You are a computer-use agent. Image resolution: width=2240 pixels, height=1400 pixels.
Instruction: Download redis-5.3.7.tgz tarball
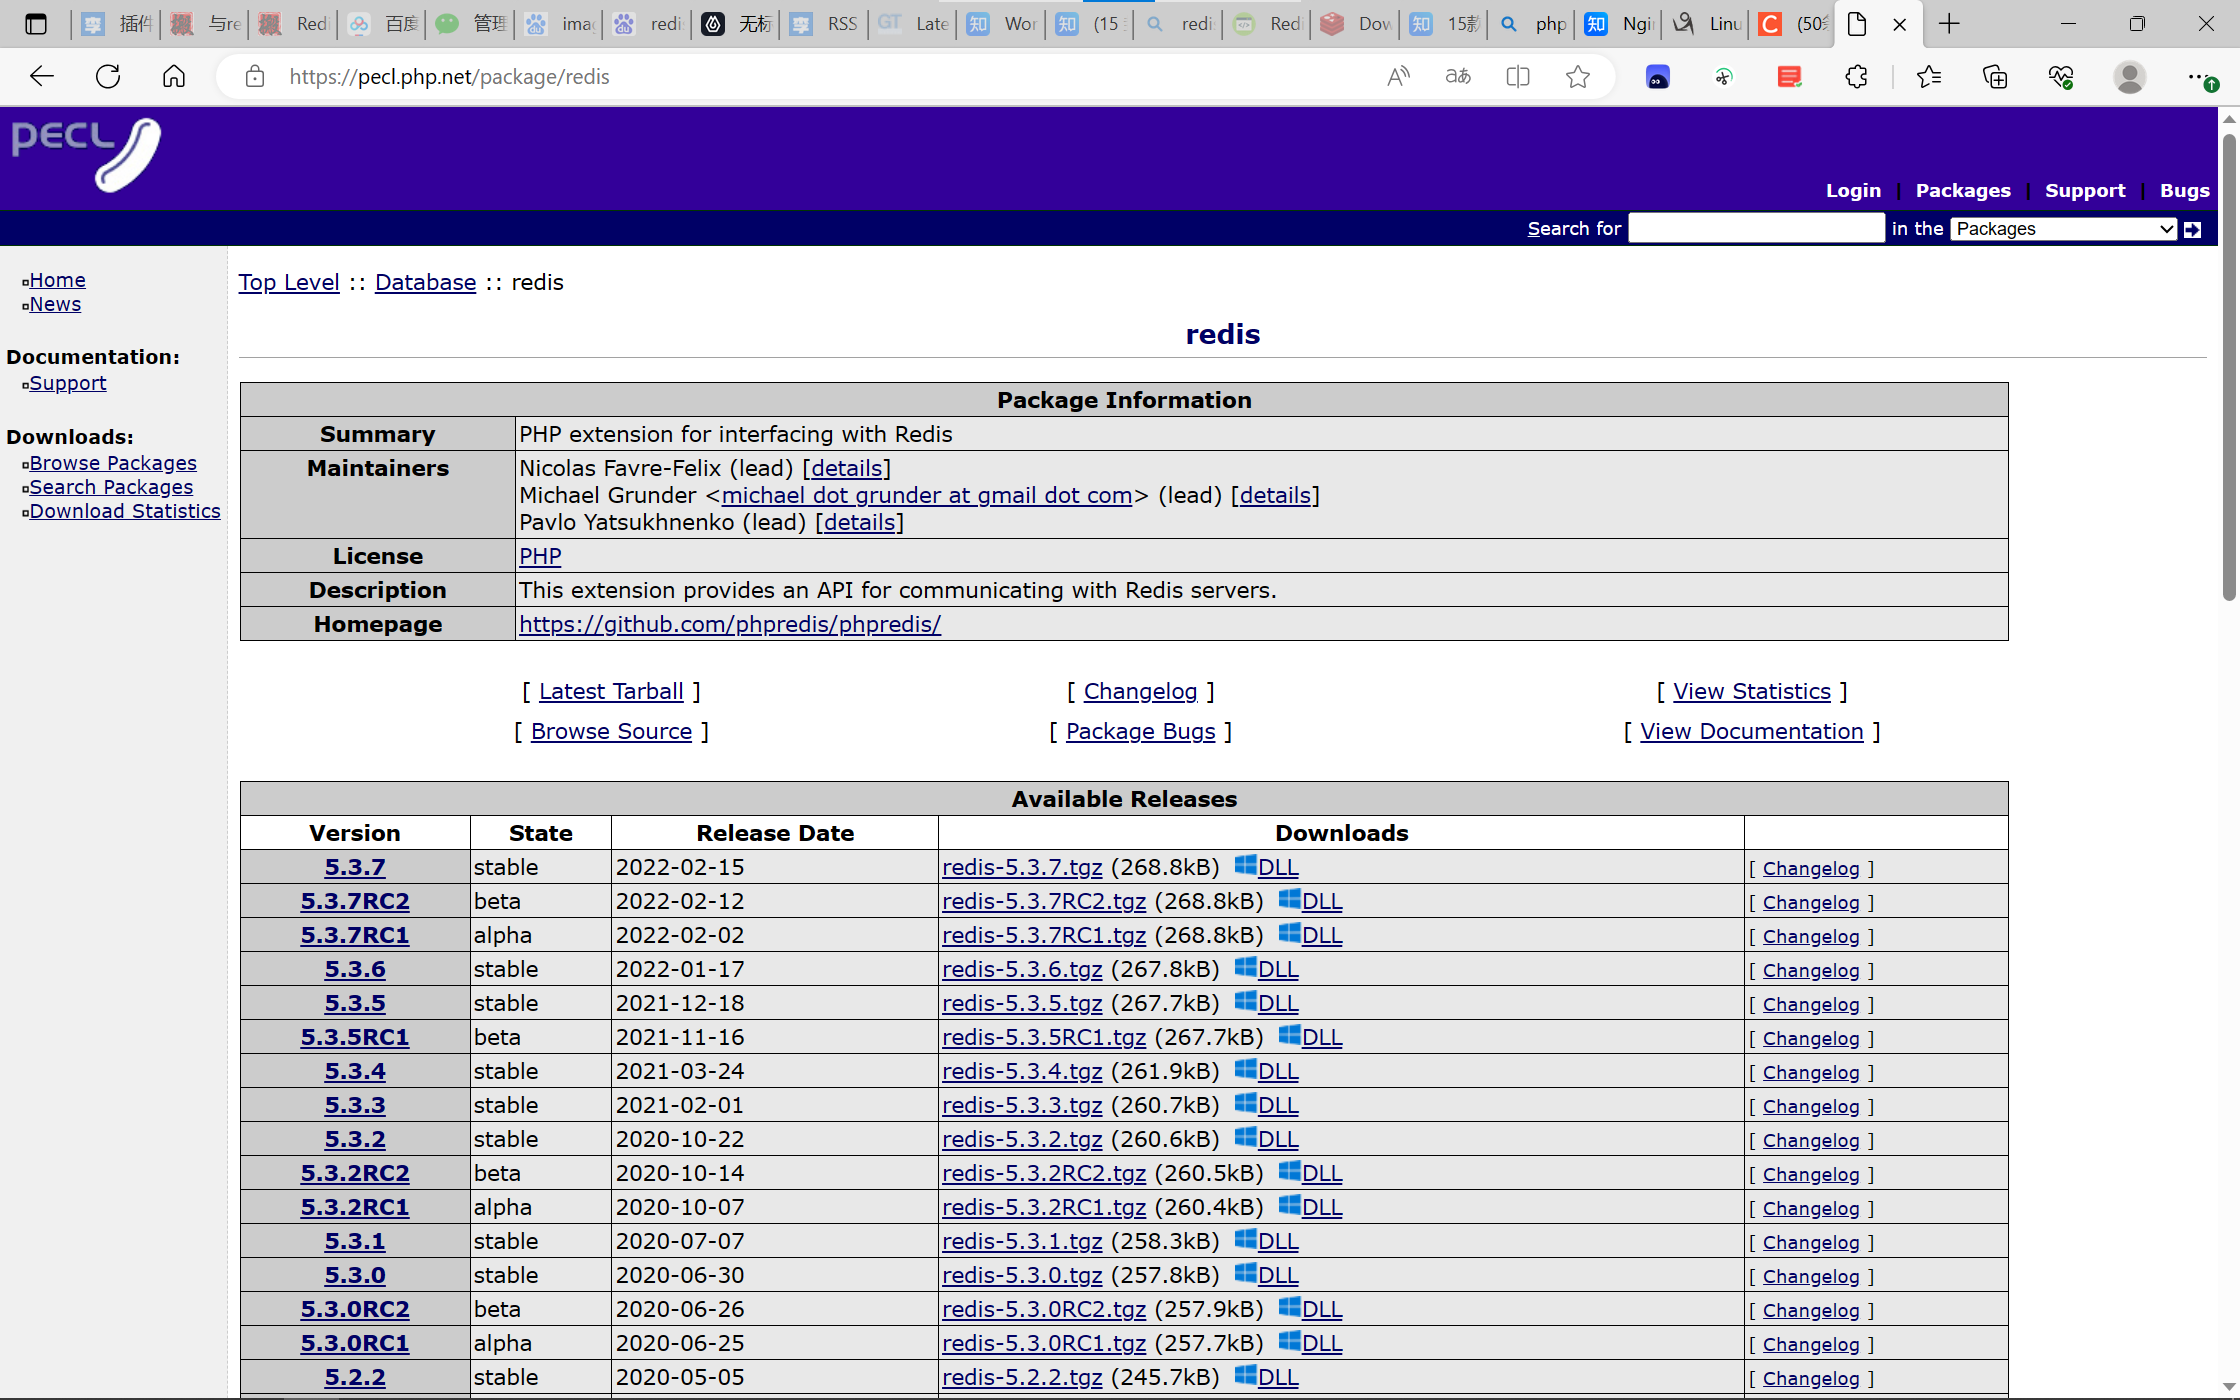[1022, 868]
